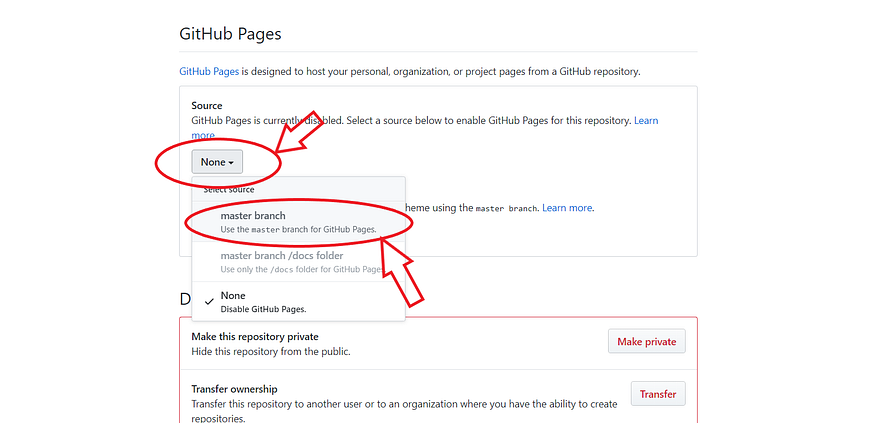Viewport: 875px width, 423px height.
Task: Select None to disable GitHub Pages
Action: (299, 301)
